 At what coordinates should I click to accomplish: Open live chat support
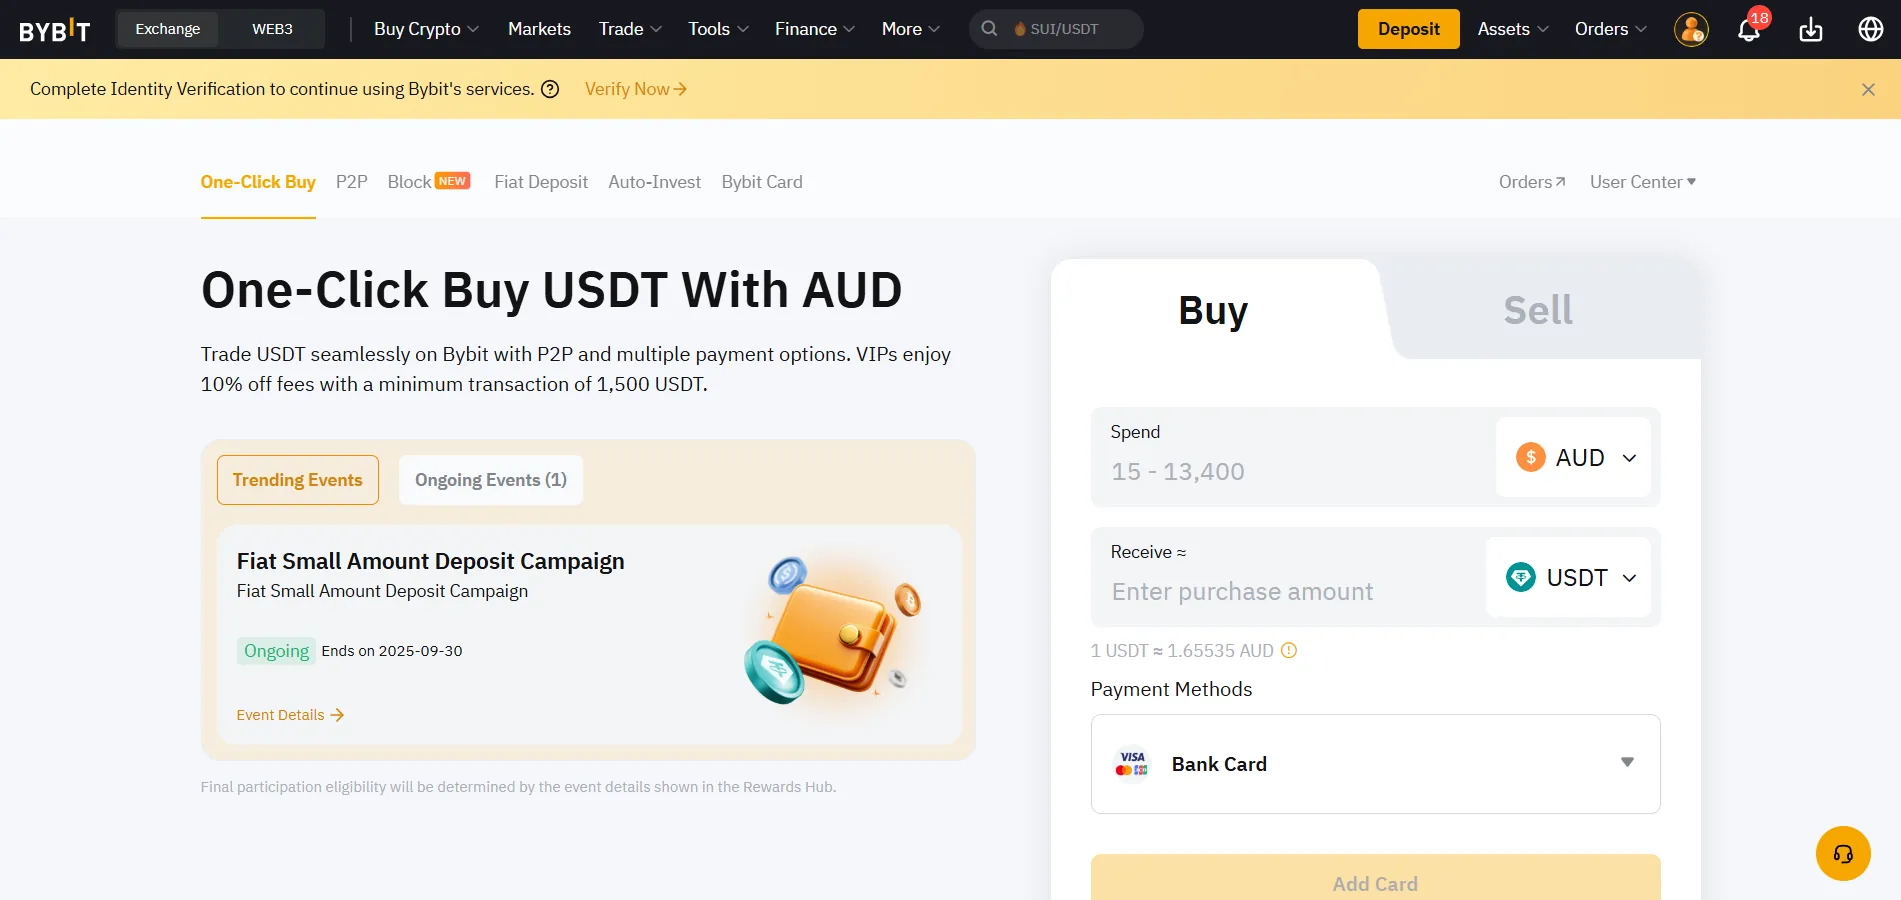tap(1843, 853)
